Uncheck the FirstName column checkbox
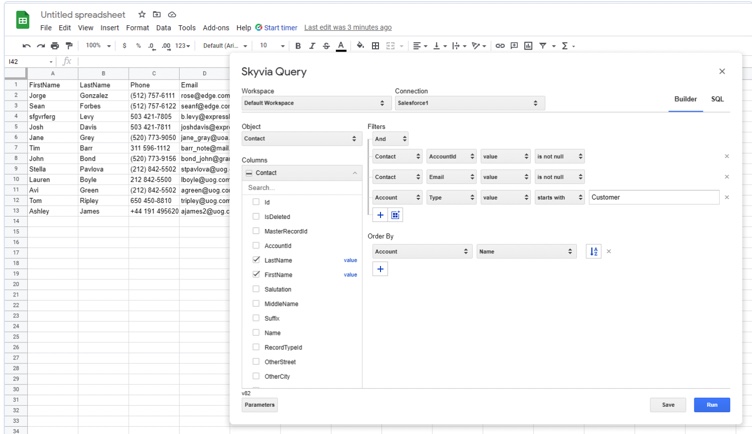 pos(256,274)
